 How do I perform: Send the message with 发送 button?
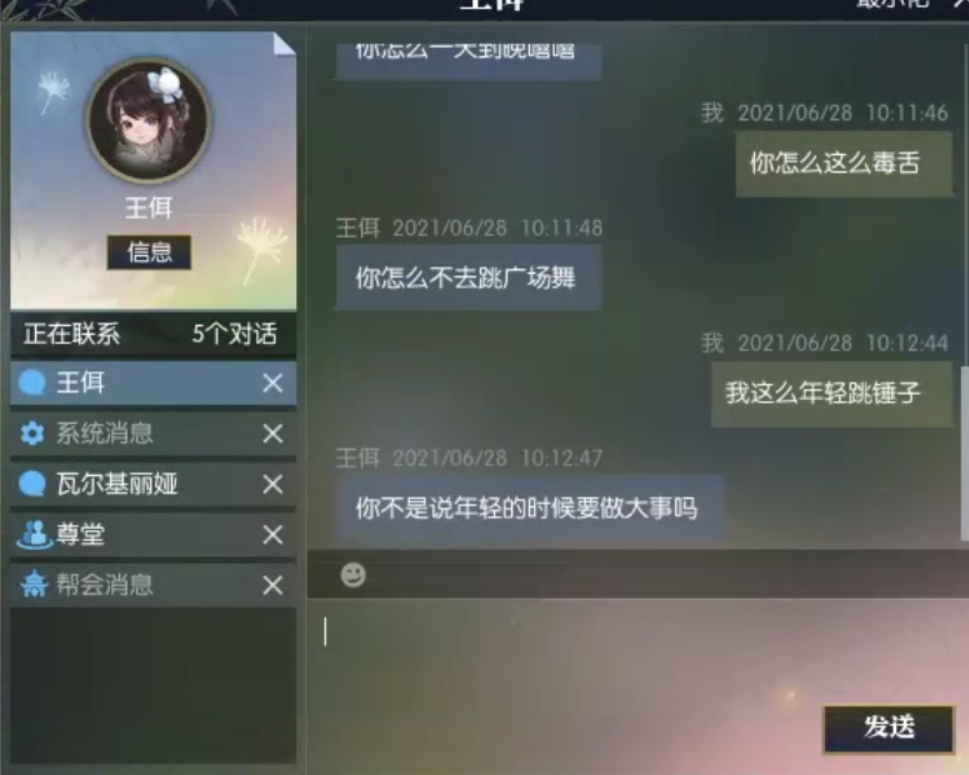[889, 729]
